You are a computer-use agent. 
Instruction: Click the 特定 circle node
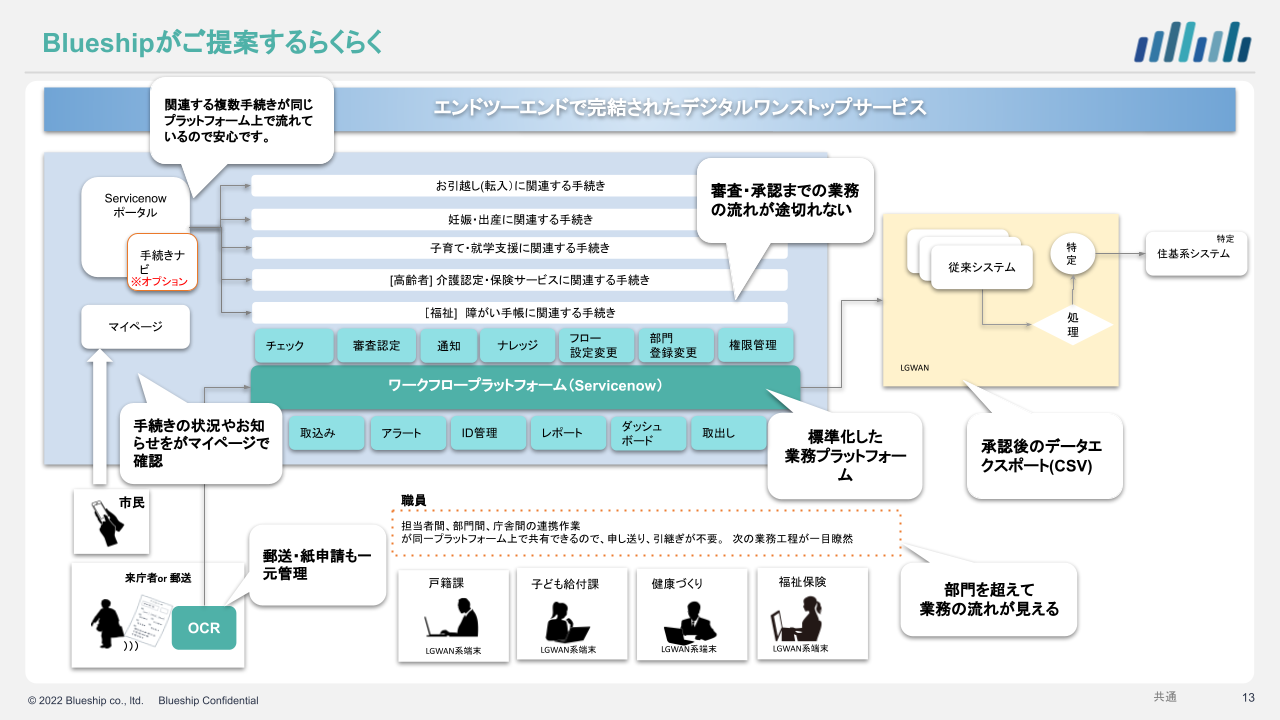[x=1072, y=254]
